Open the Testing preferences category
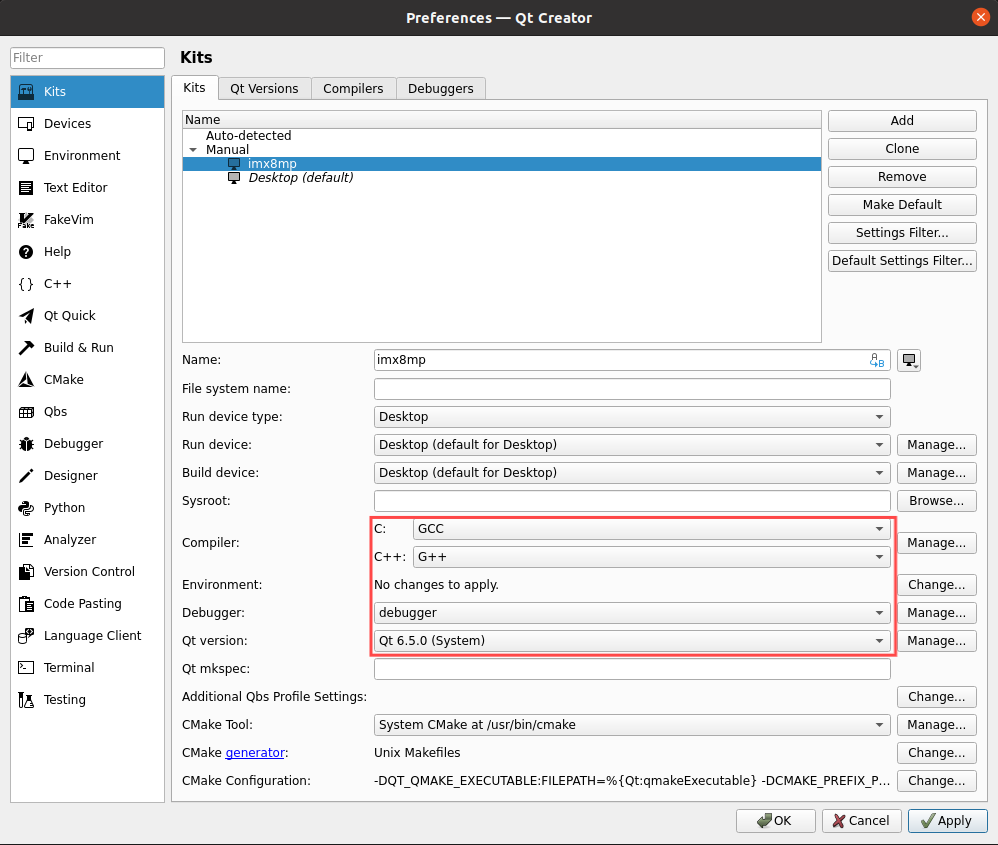 coord(87,700)
